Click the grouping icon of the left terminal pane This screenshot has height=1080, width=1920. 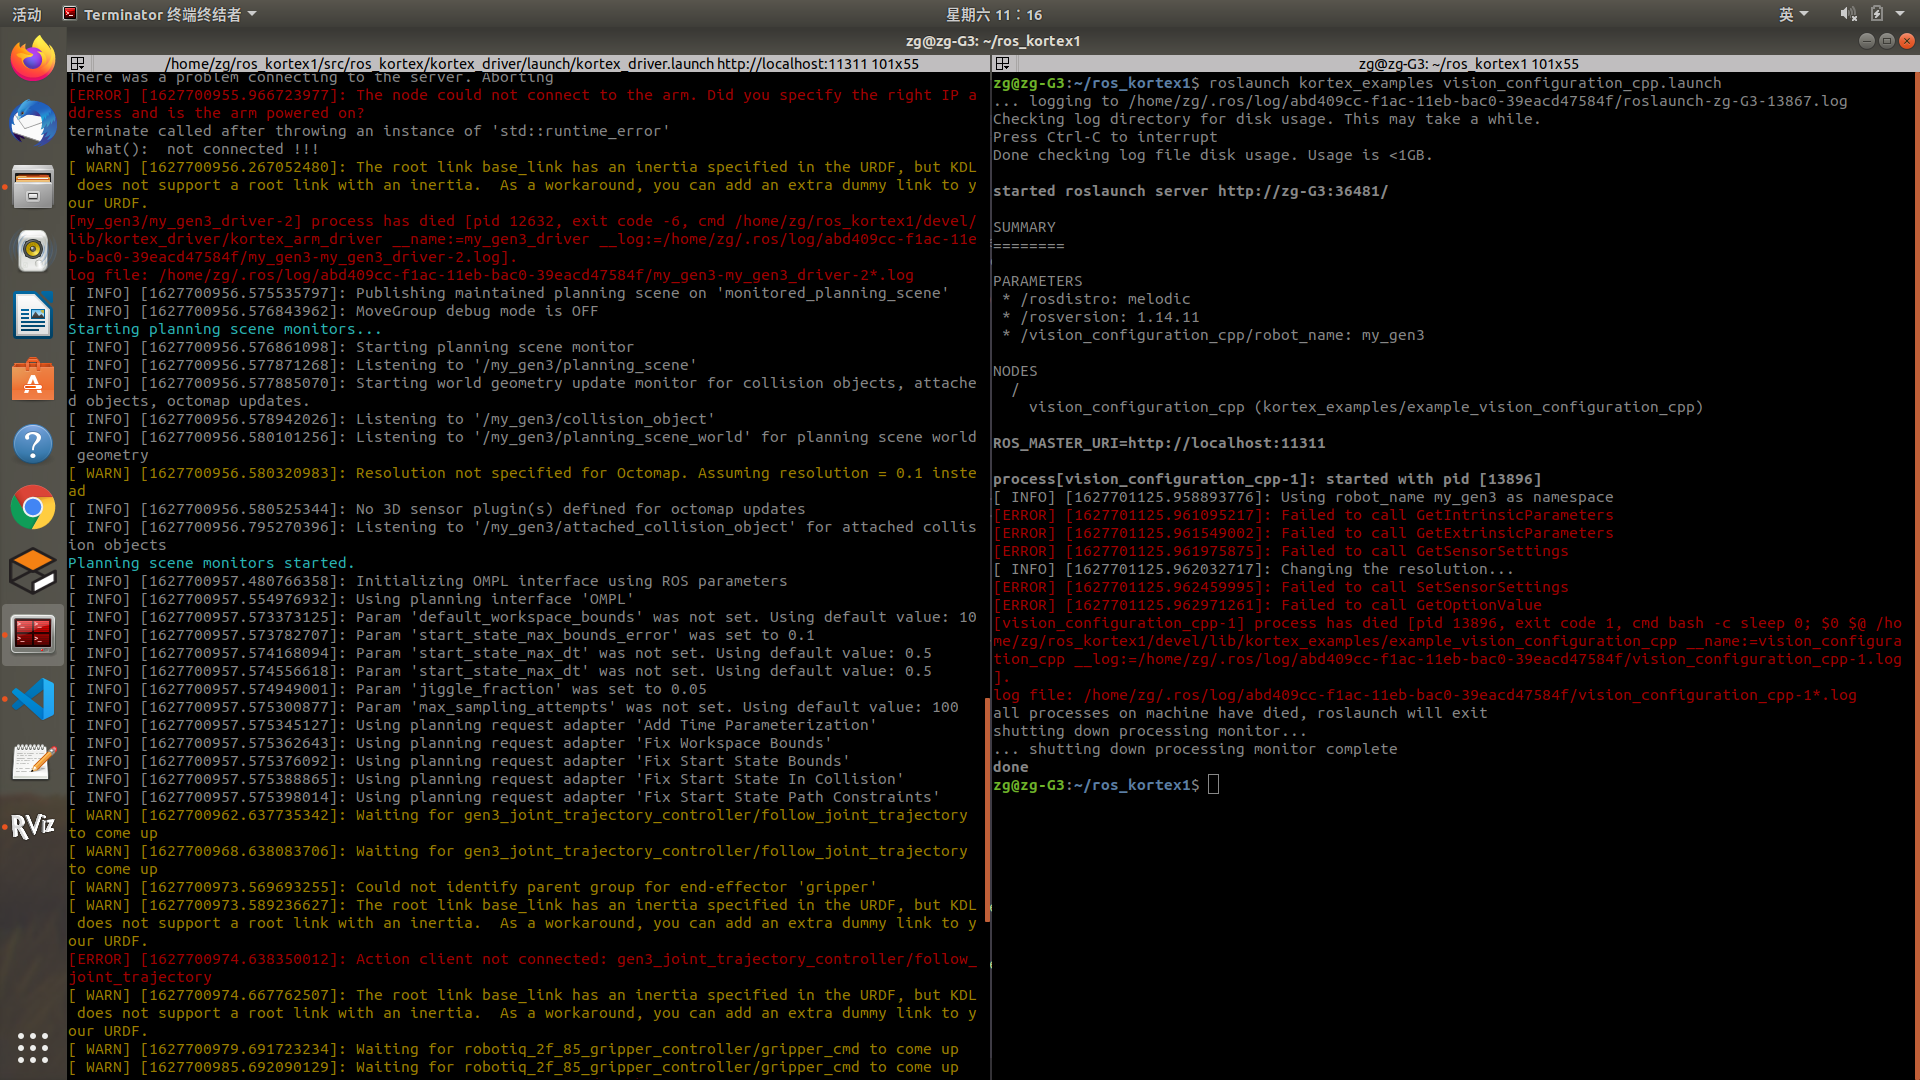tap(77, 63)
